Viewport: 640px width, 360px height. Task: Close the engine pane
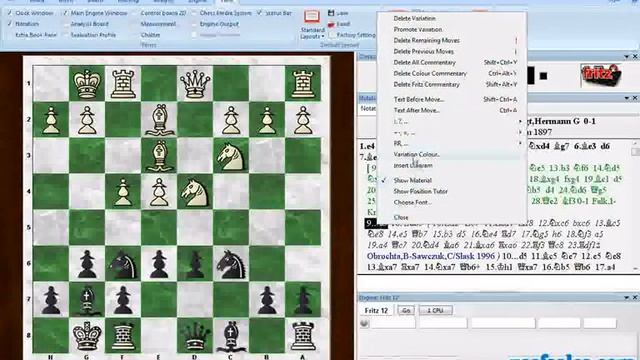635,298
